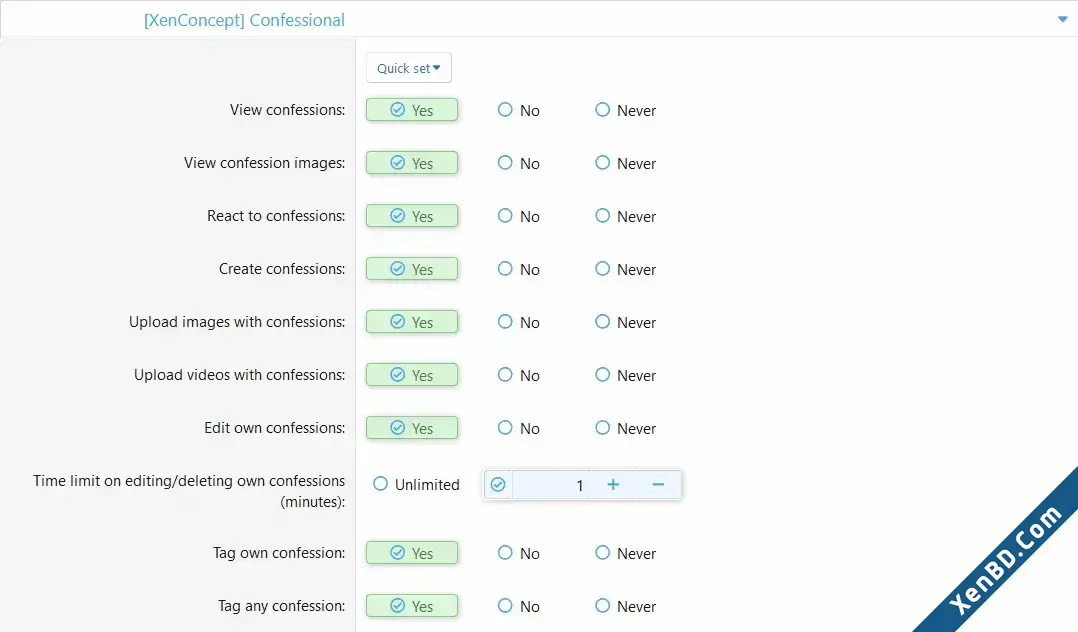Screen dimensions: 1078x632
Task: Select Yes for View confessions
Action: click(412, 110)
